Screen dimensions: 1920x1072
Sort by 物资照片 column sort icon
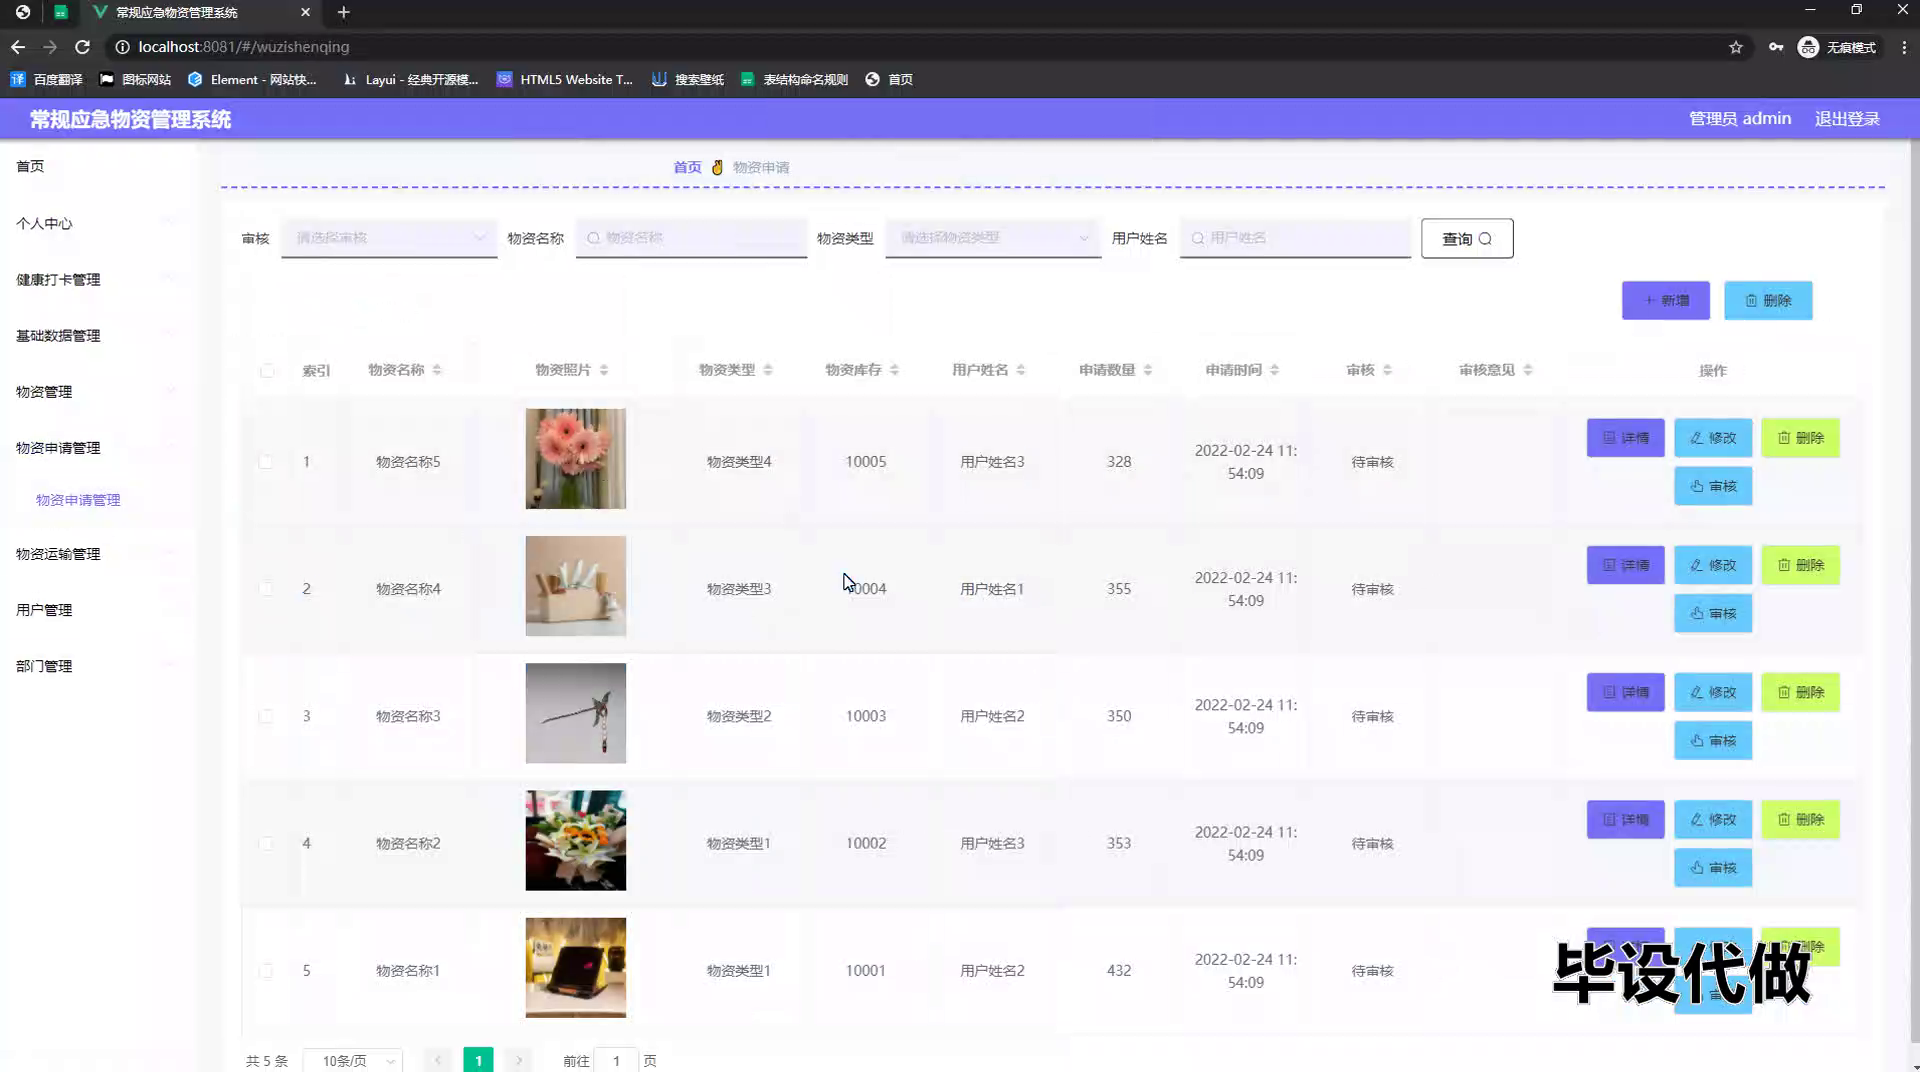(x=604, y=370)
